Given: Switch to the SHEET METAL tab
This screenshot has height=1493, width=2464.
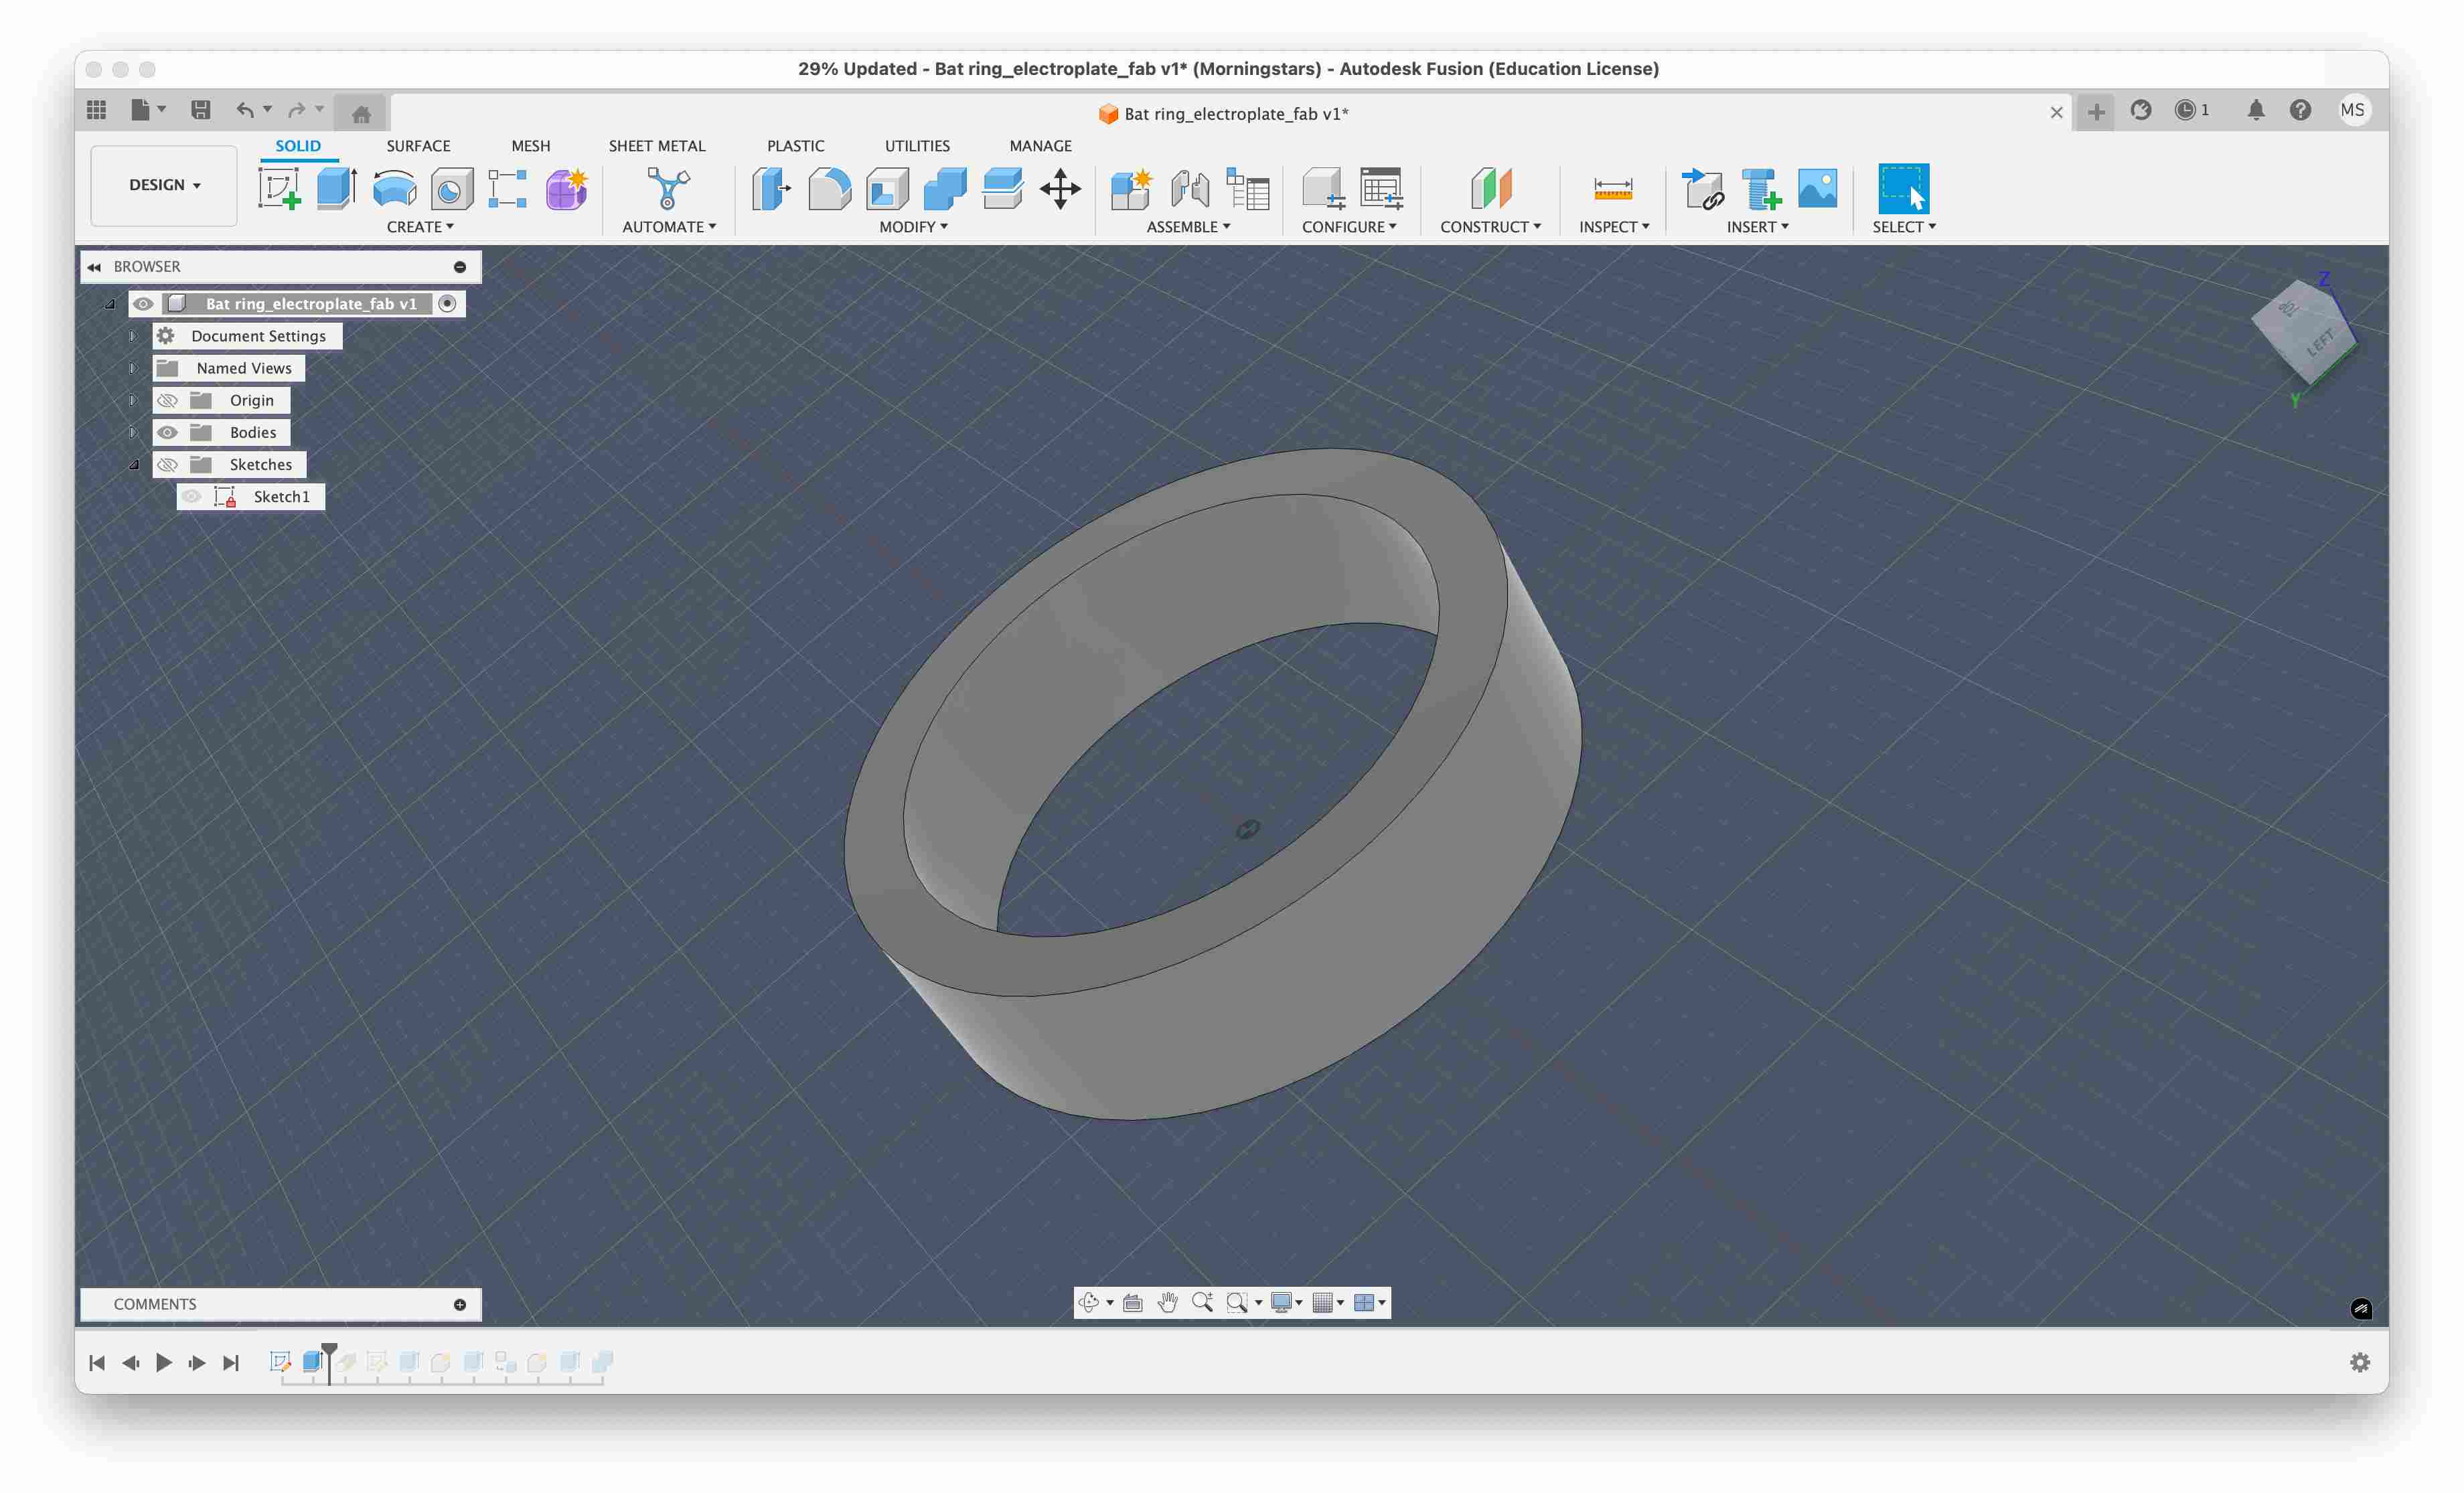Looking at the screenshot, I should coord(657,146).
